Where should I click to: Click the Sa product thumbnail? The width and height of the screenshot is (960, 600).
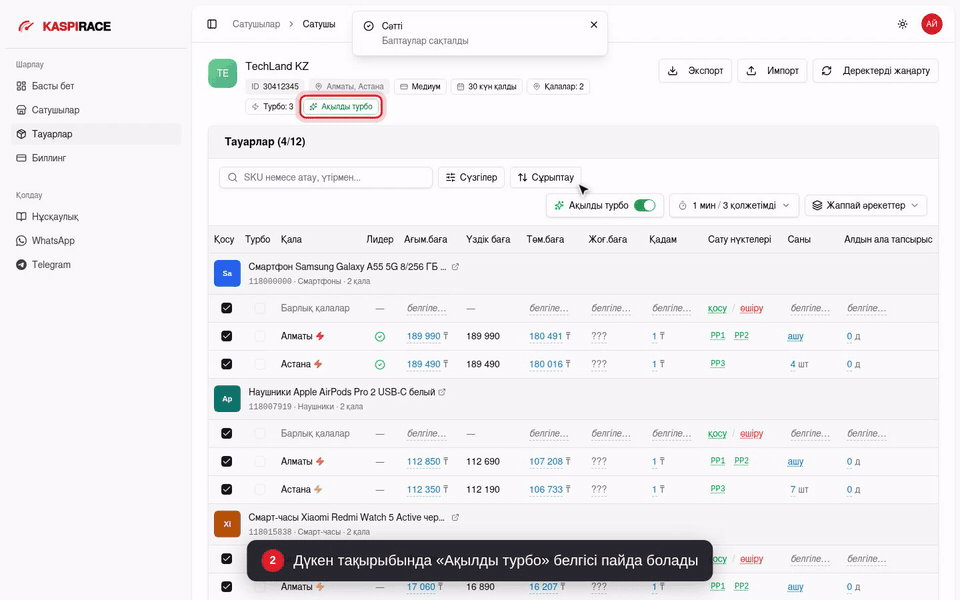tap(227, 273)
